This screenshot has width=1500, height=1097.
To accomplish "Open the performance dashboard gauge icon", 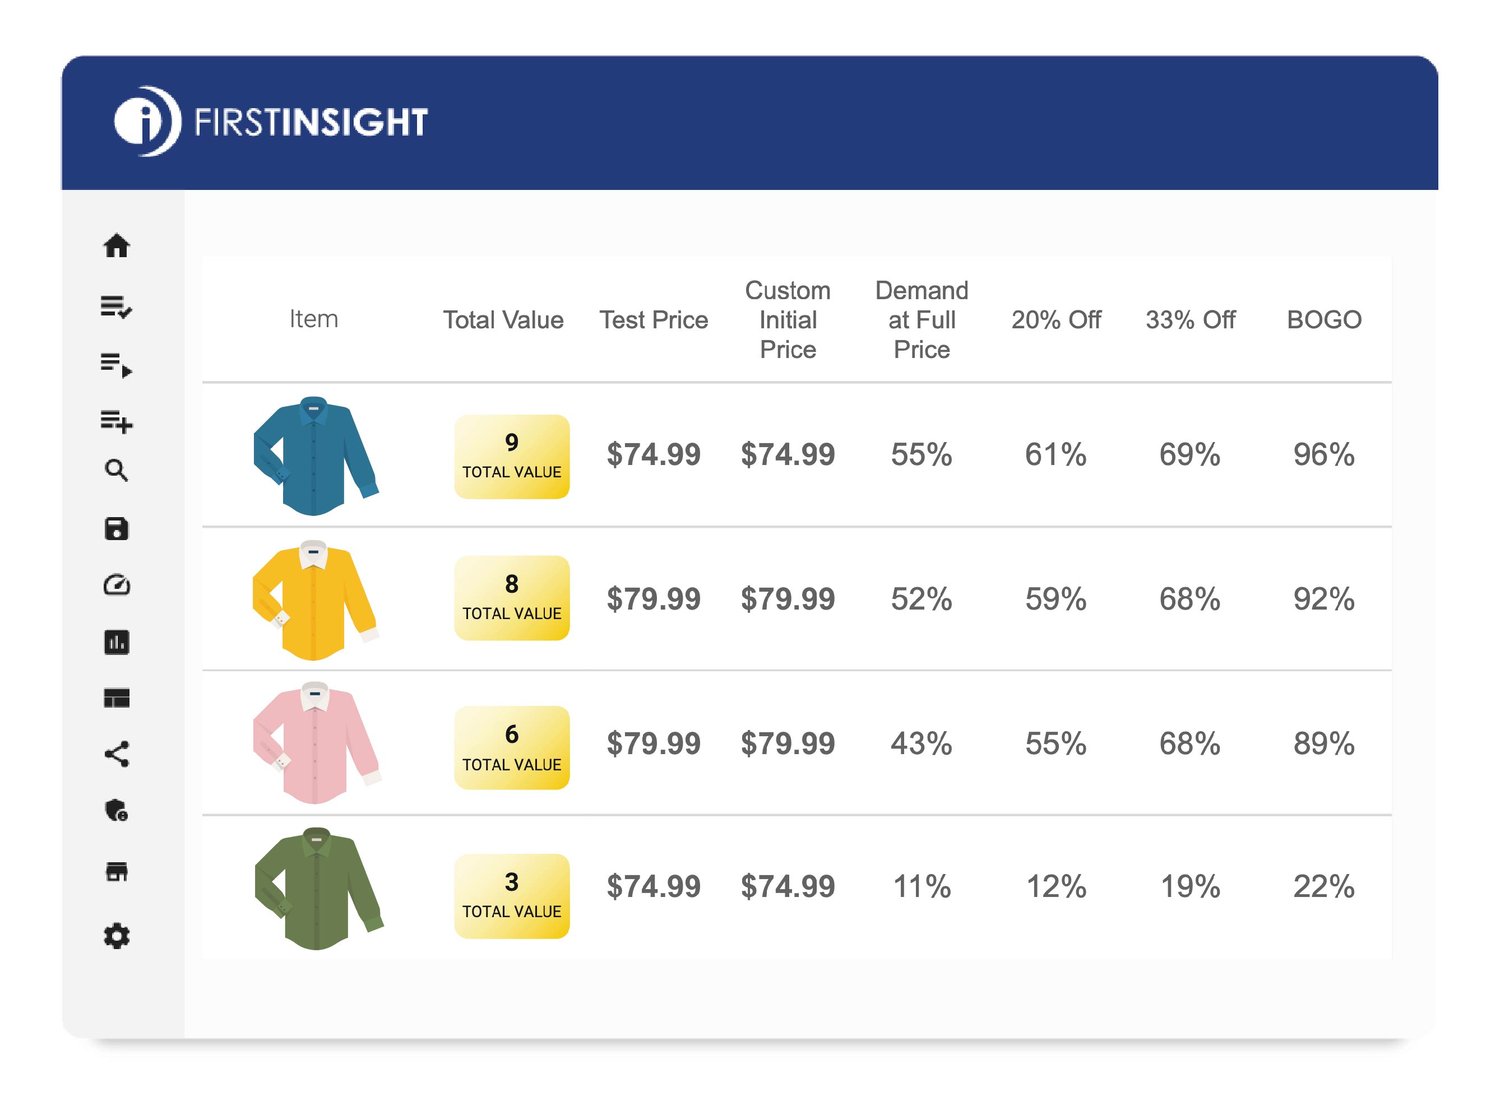I will pos(118,585).
